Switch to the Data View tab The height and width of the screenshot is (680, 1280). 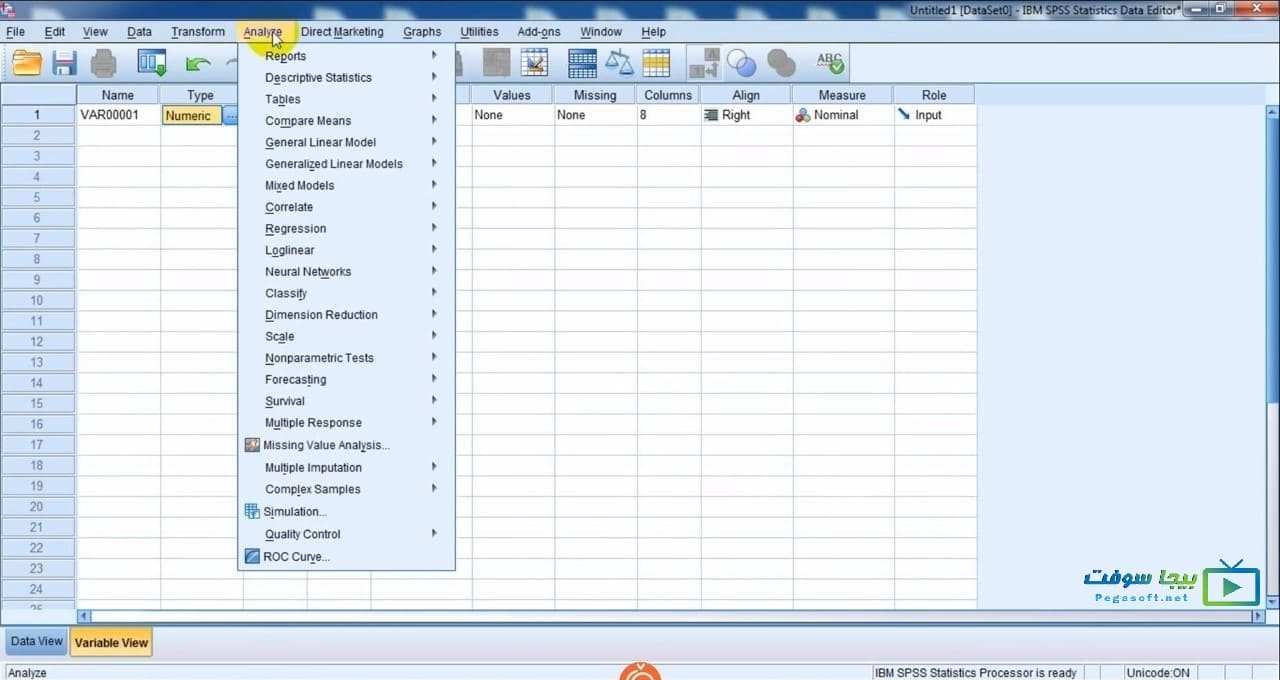[36, 642]
